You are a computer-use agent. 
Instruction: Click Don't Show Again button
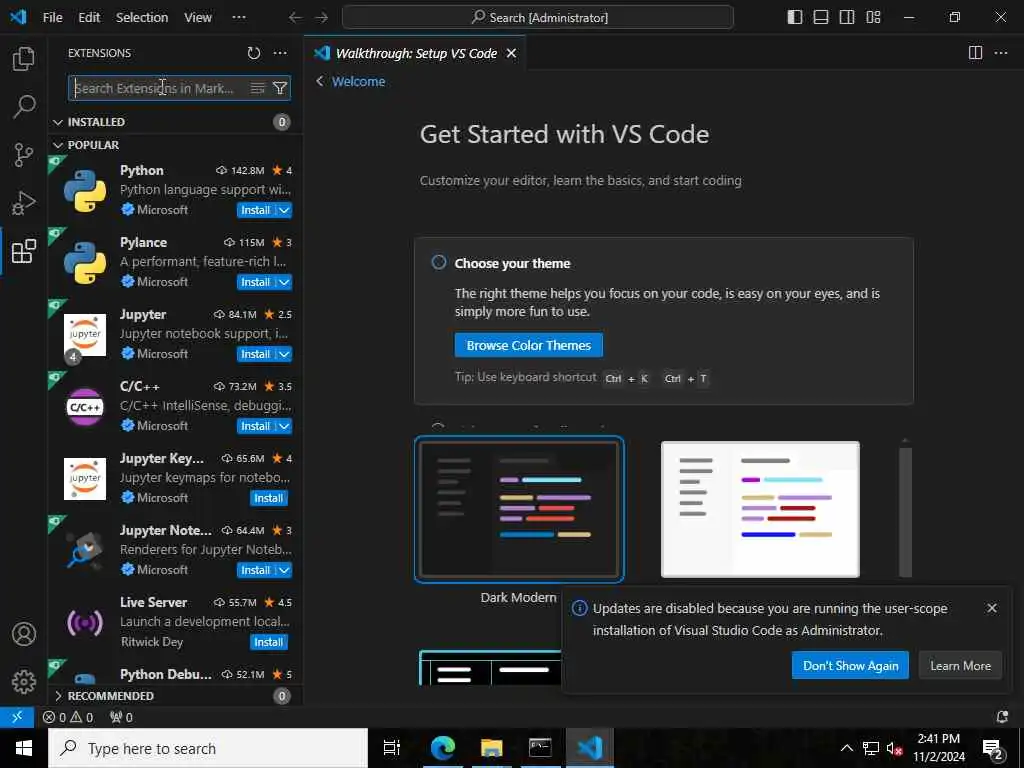pos(850,665)
